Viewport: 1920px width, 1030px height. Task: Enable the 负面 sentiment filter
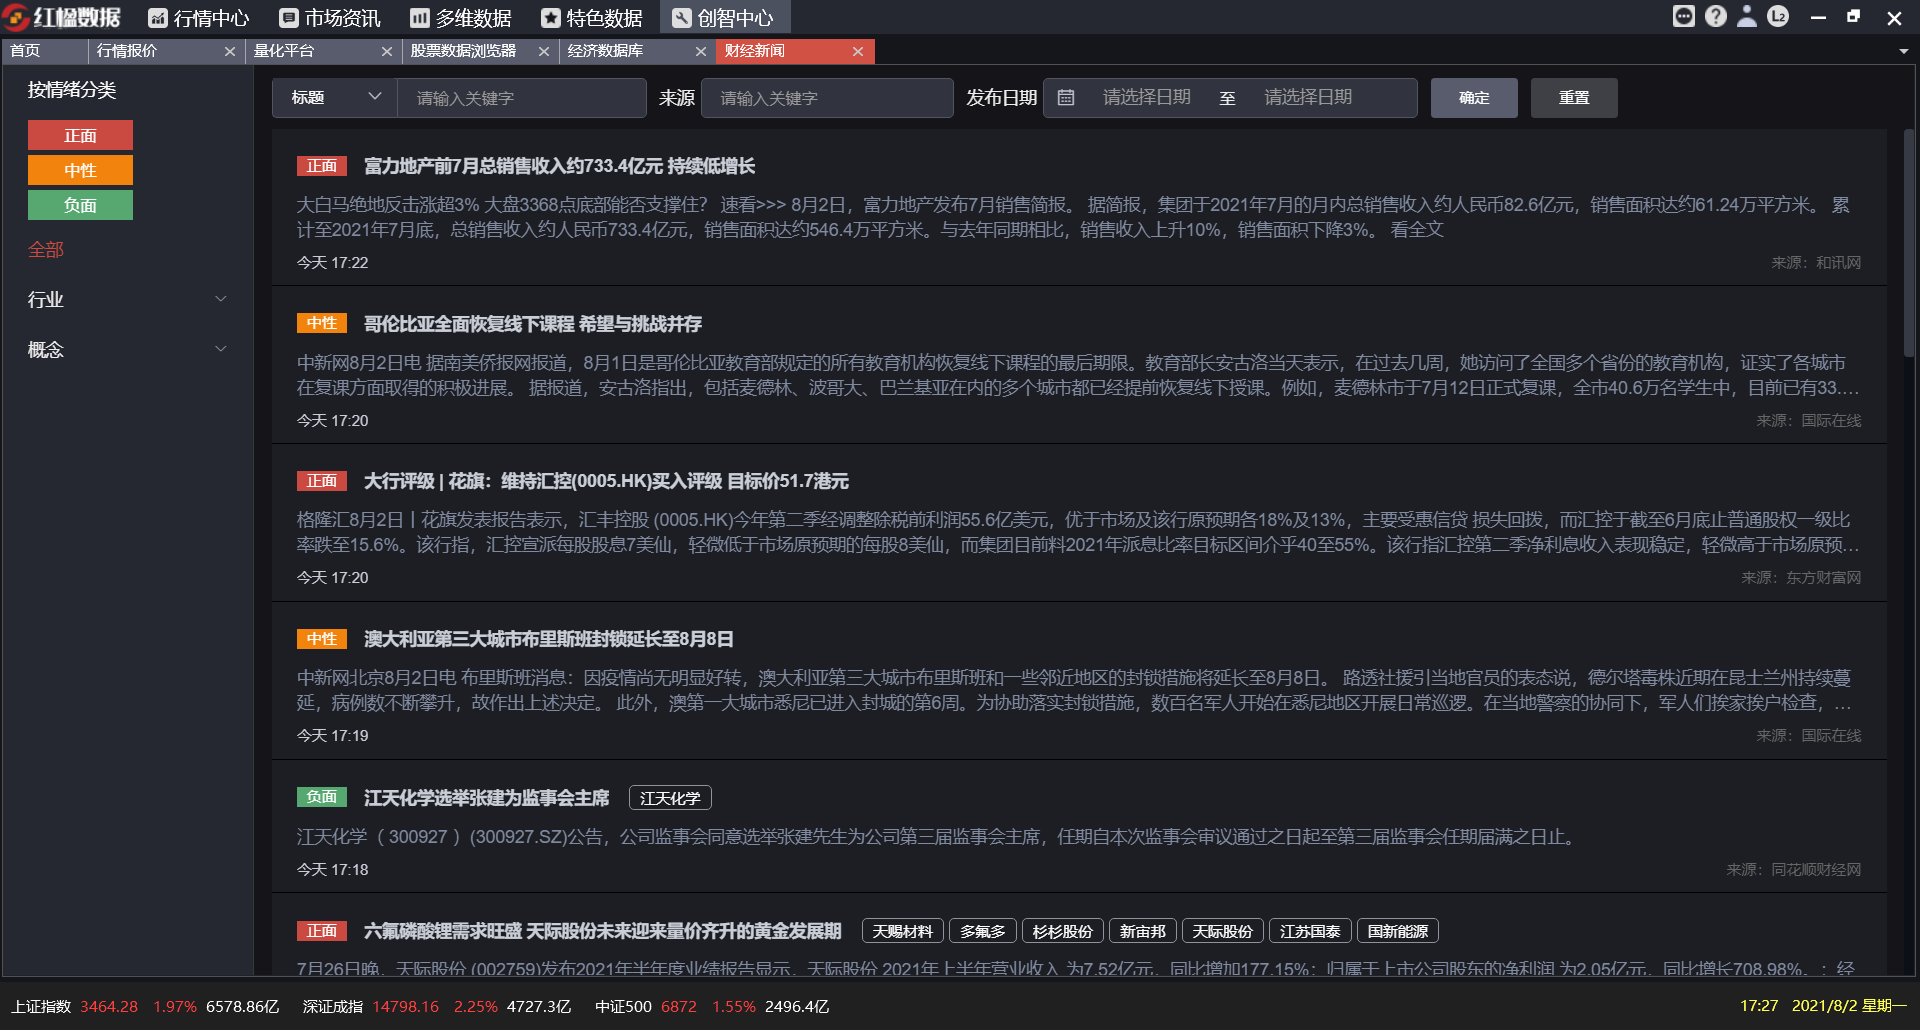[x=80, y=204]
